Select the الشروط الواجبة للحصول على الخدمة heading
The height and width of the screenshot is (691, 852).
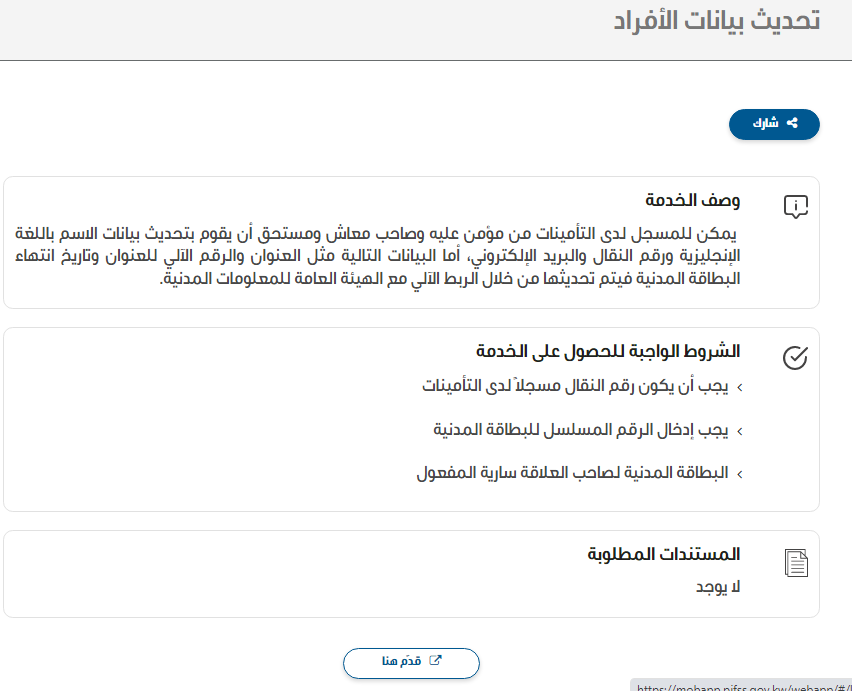point(607,351)
